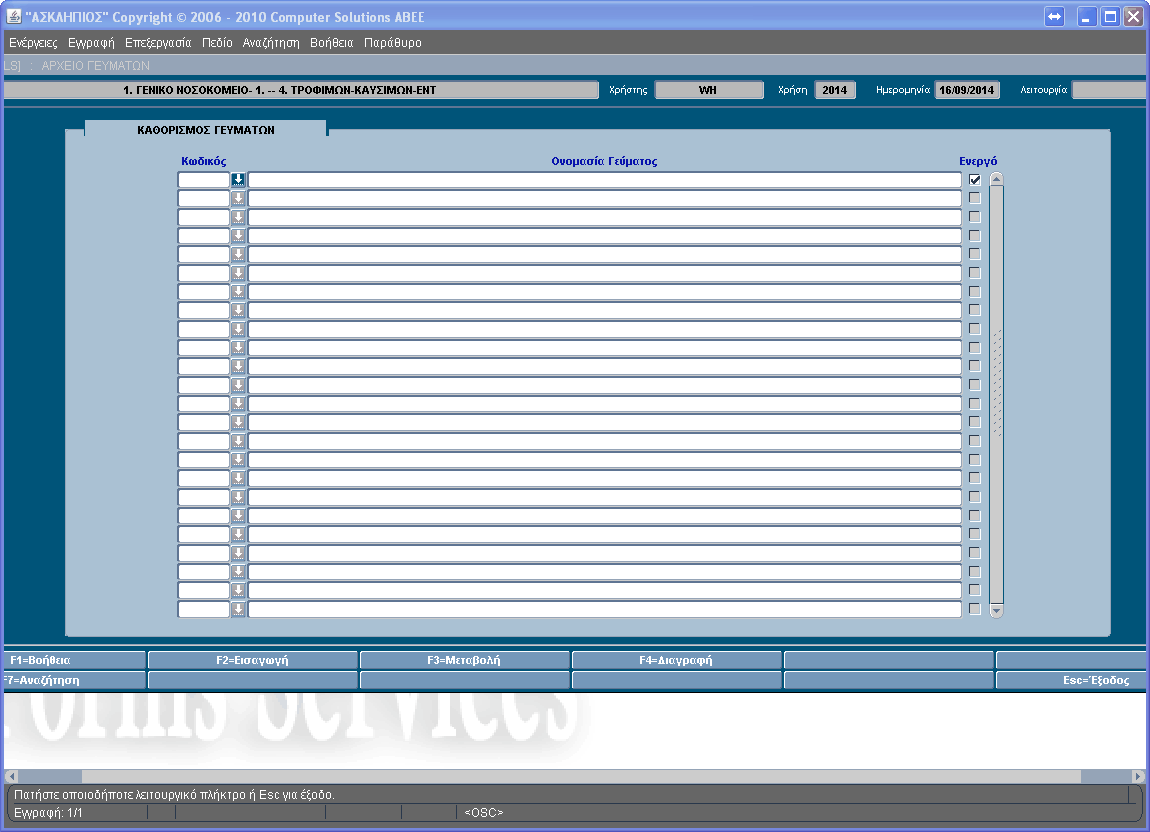This screenshot has height=832, width=1150.
Task: Click the 'Κωδικός' column header
Action: [x=204, y=161]
